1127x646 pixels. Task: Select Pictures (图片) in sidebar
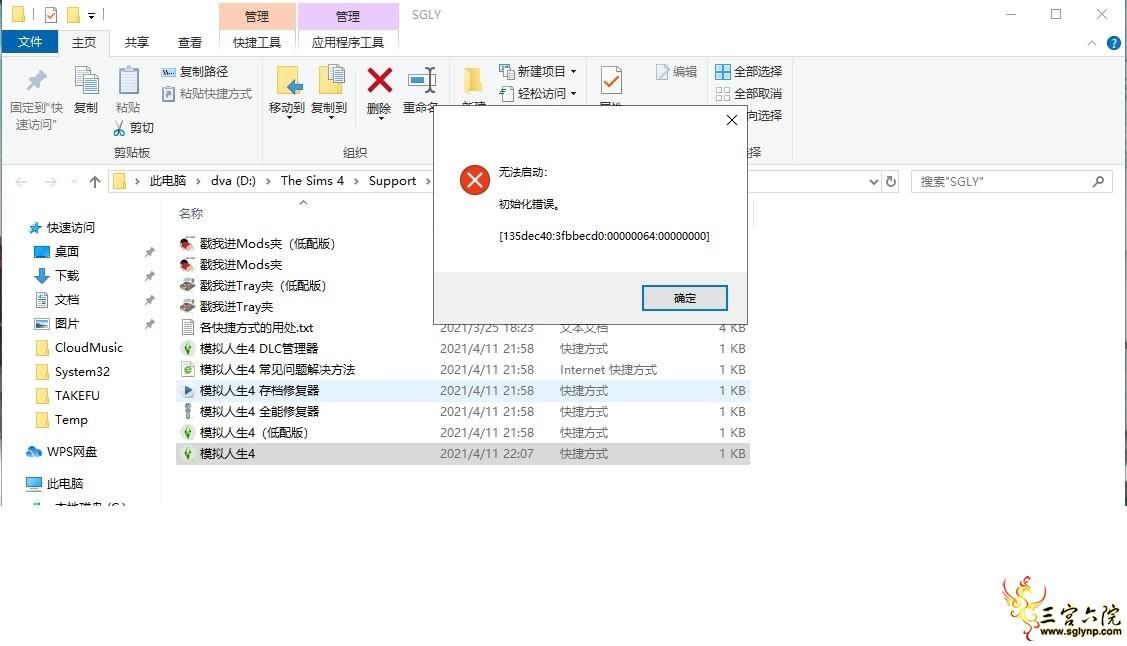click(x=58, y=324)
